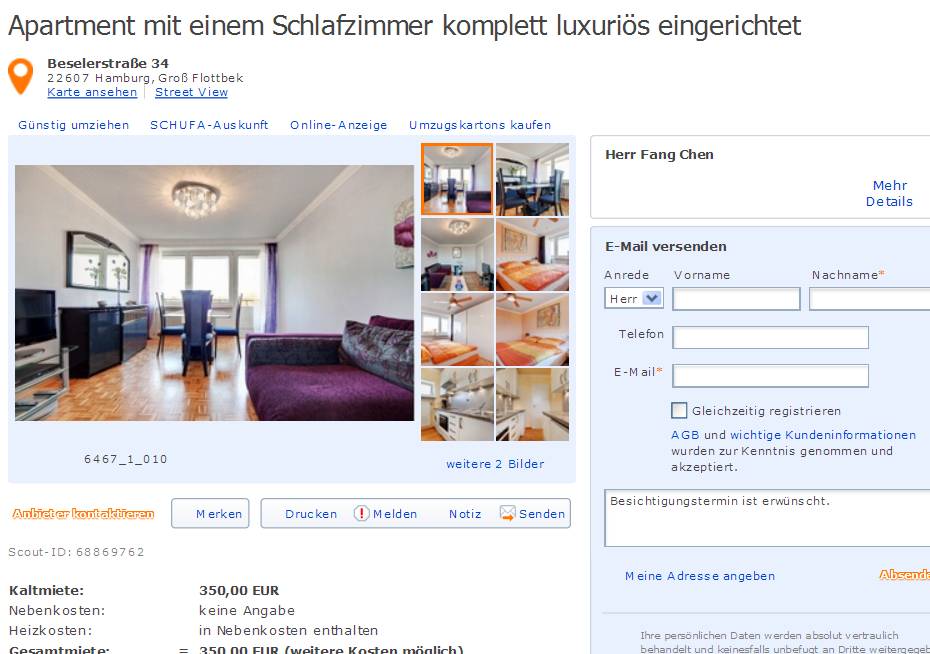Enable the Gleichzeitig registrieren checkbox
This screenshot has height=654, width=930.
tap(679, 410)
